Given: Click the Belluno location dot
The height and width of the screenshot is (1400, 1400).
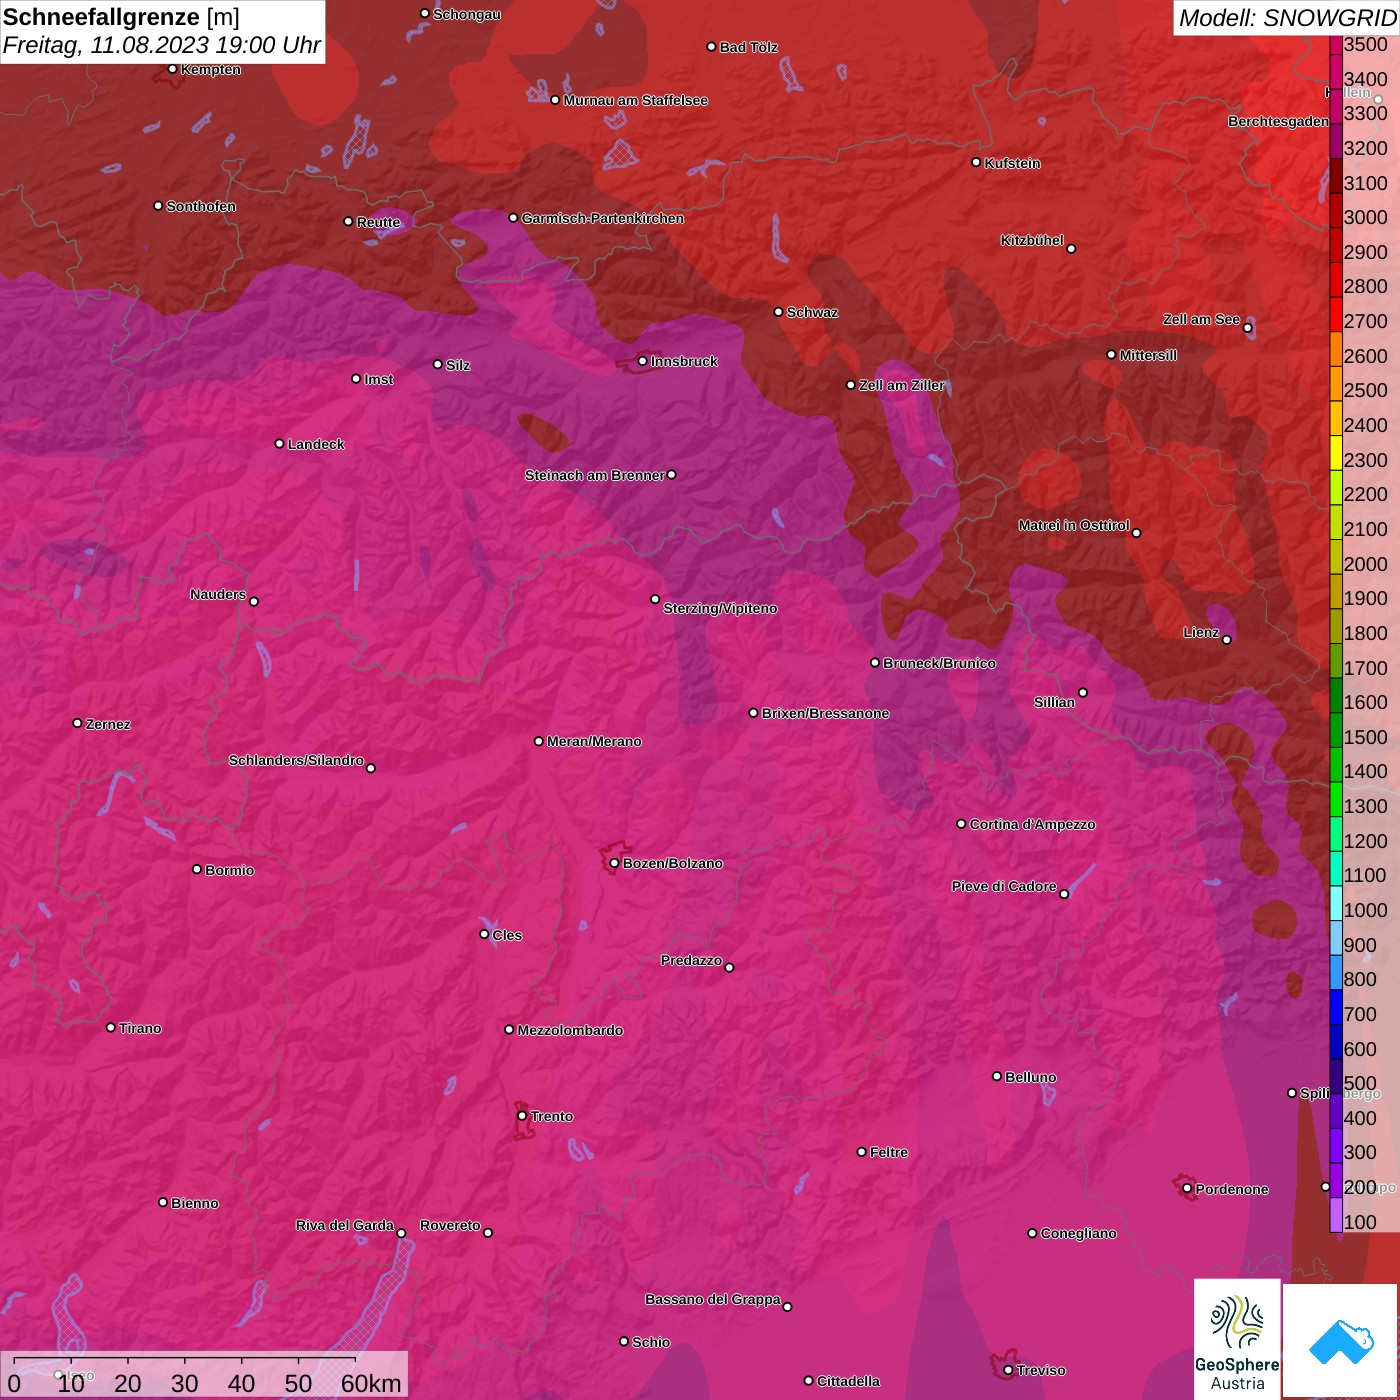Looking at the screenshot, I should [997, 1076].
